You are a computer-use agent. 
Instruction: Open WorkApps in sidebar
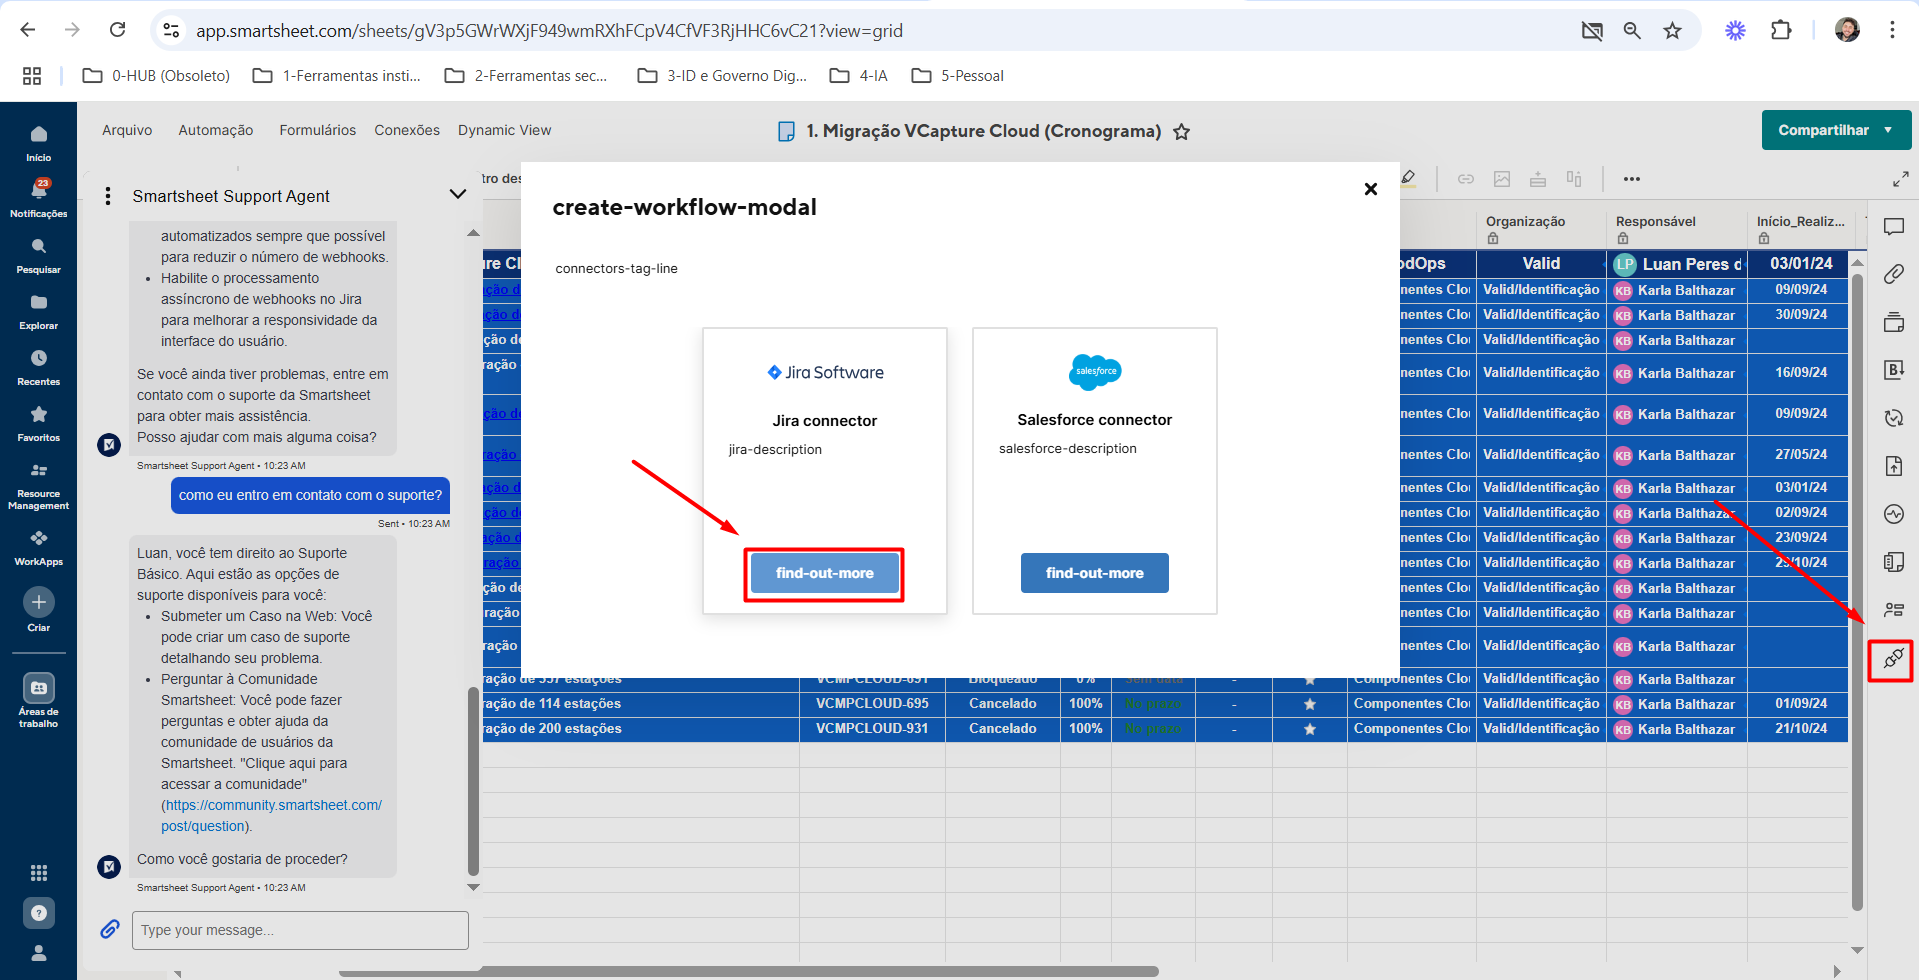click(38, 548)
